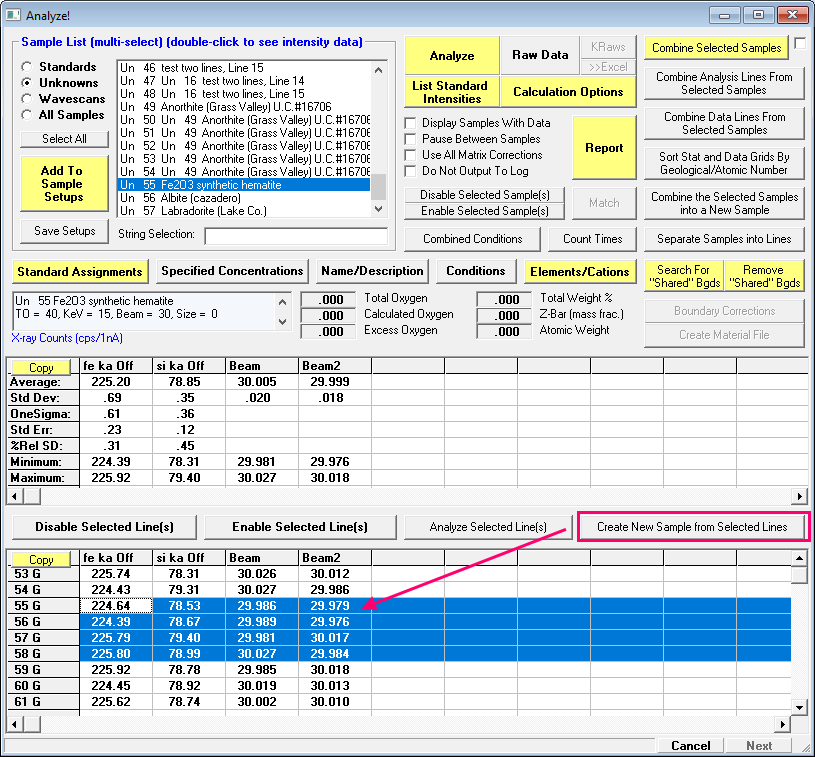
Task: Click the Report button
Action: (604, 148)
